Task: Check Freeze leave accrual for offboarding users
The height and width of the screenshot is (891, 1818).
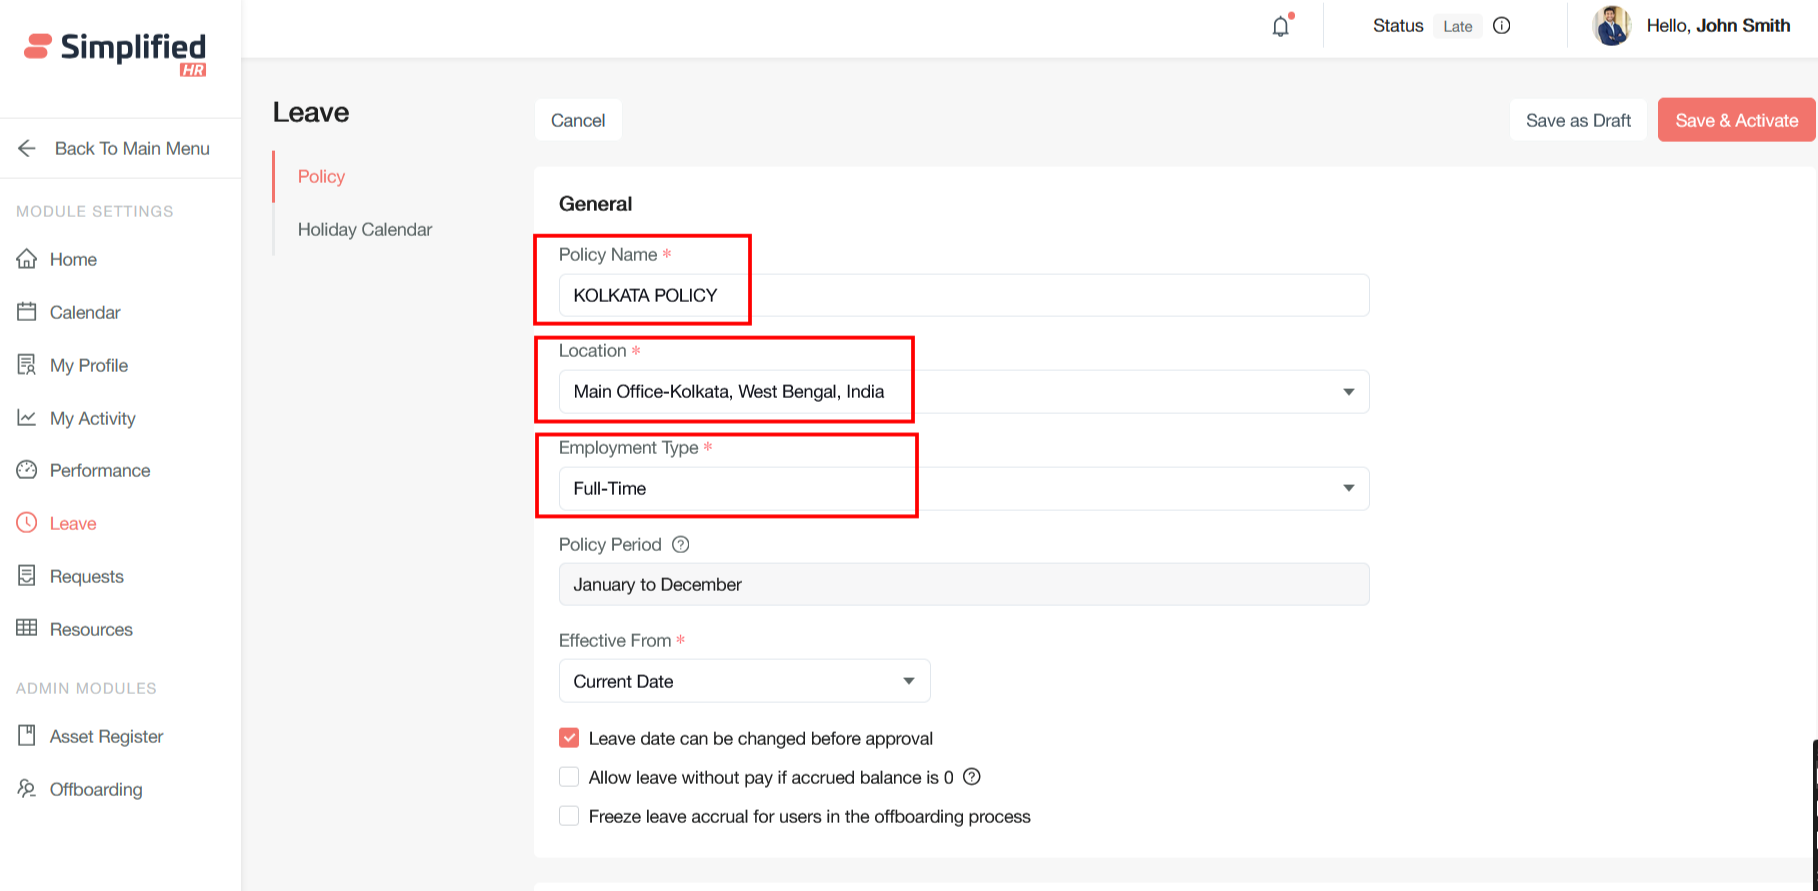Action: click(x=569, y=816)
